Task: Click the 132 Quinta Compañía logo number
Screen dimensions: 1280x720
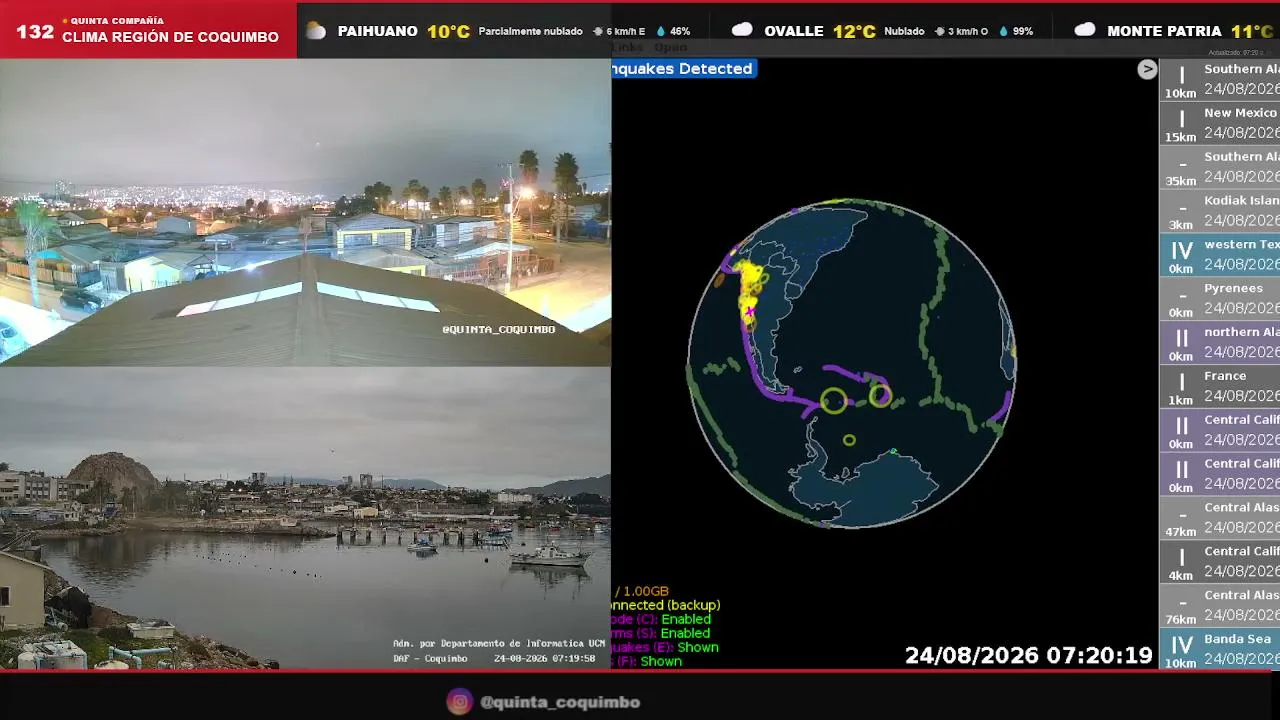Action: pyautogui.click(x=35, y=32)
